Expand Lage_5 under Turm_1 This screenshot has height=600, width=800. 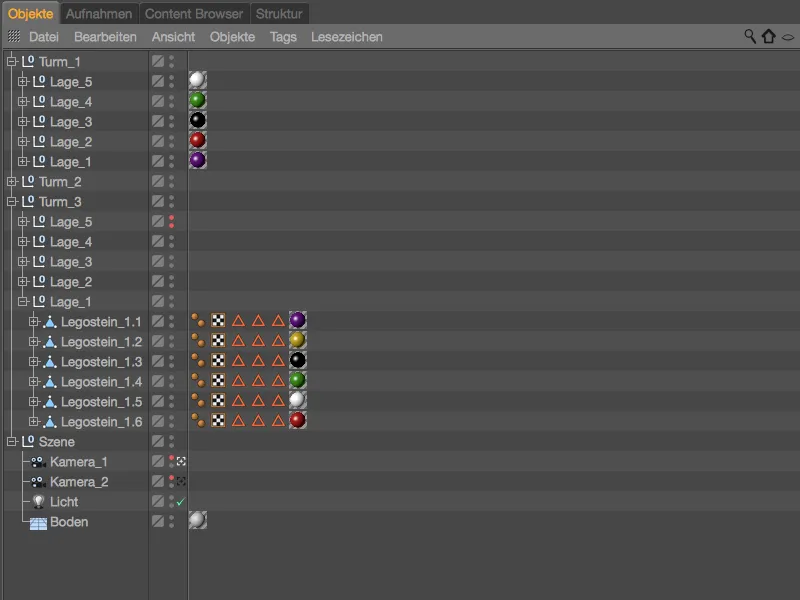(x=23, y=81)
